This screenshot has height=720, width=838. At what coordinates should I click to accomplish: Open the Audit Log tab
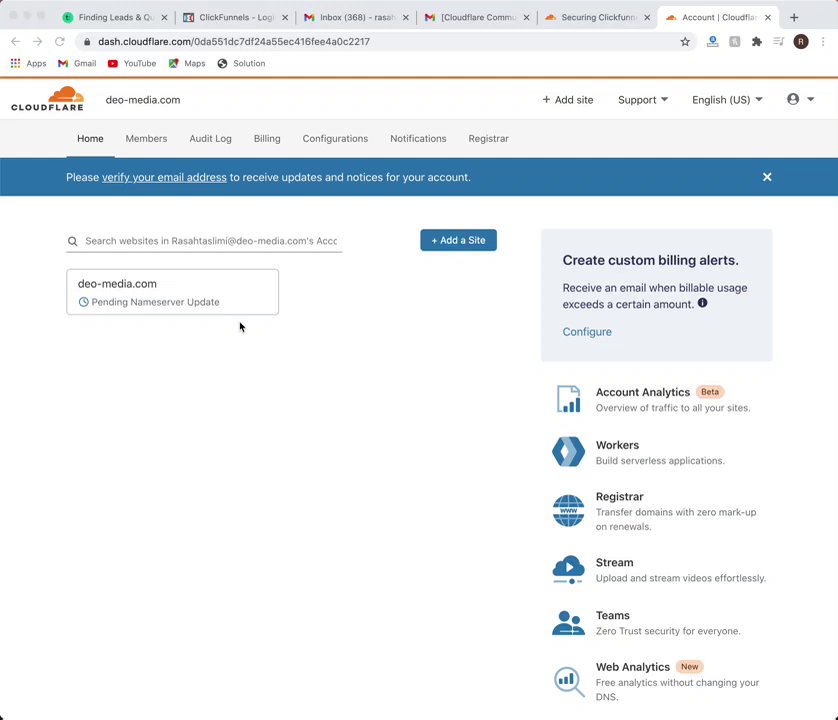pyautogui.click(x=211, y=138)
